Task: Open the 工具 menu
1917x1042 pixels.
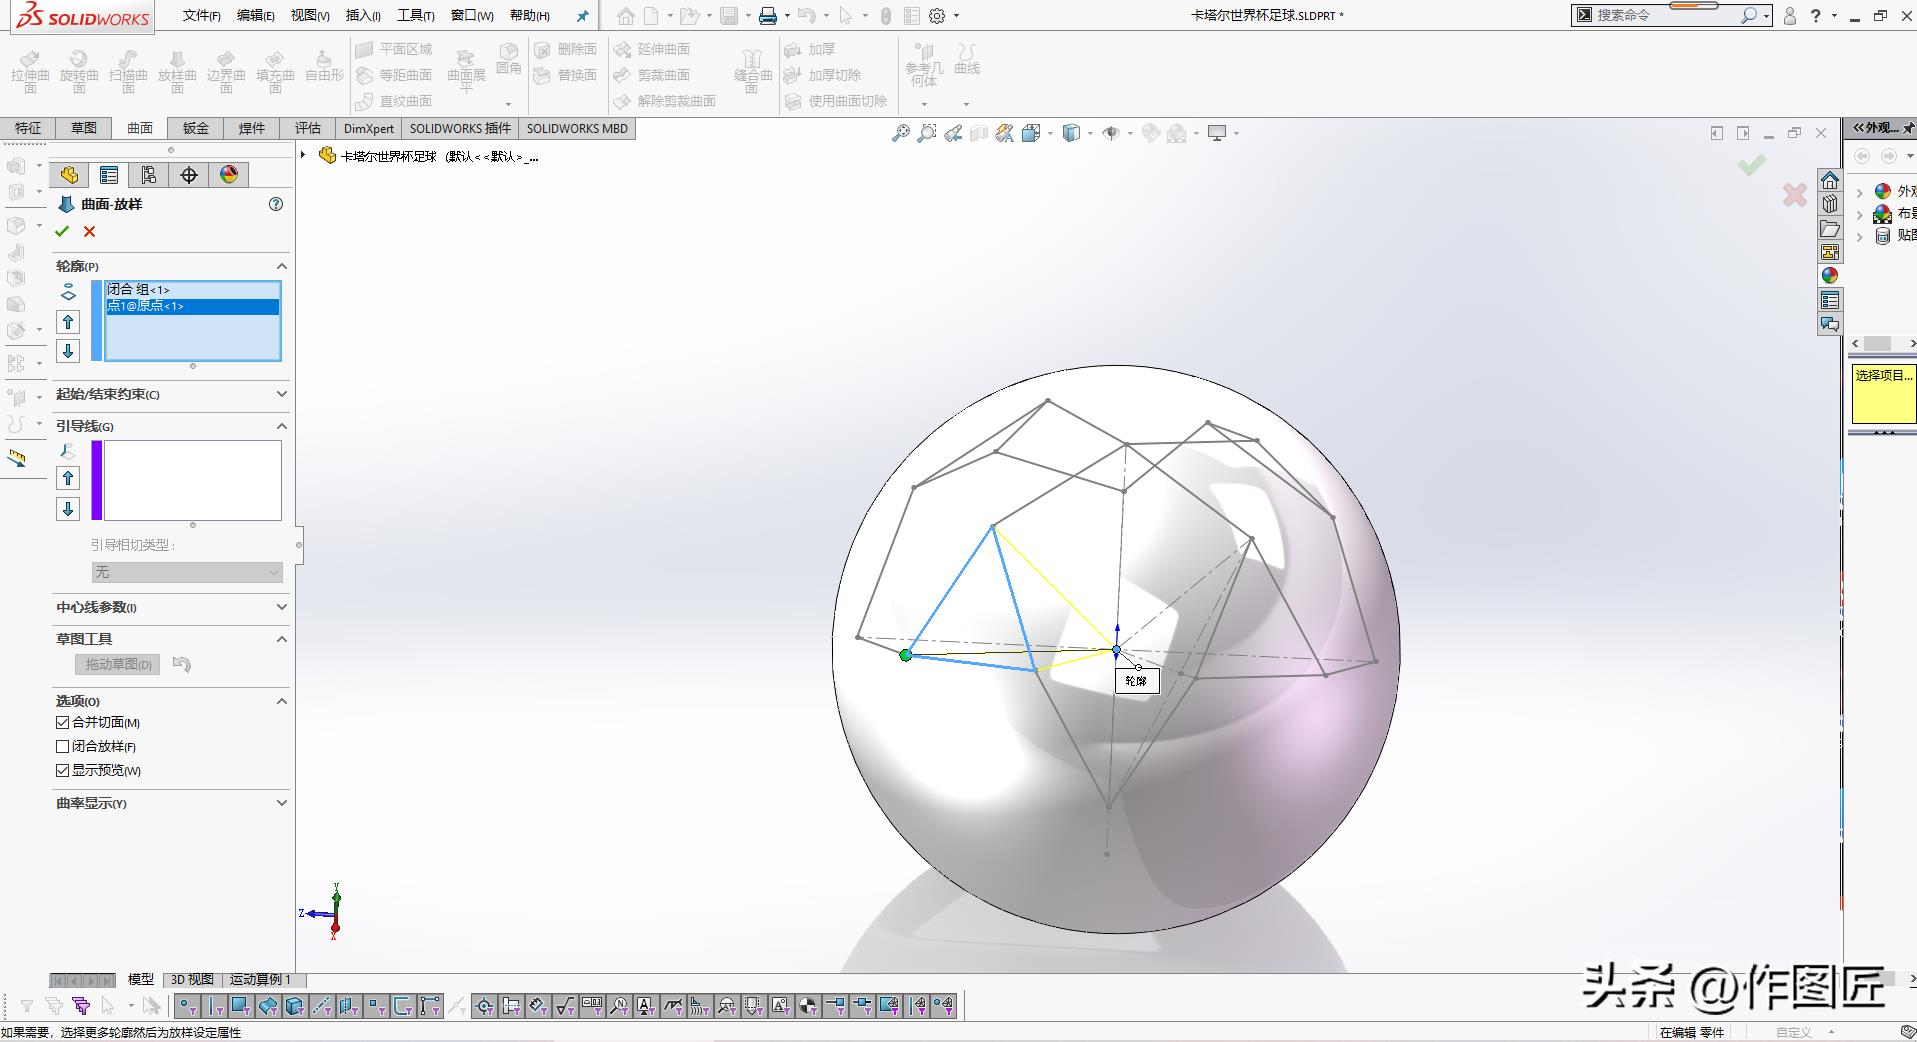Action: coord(415,15)
